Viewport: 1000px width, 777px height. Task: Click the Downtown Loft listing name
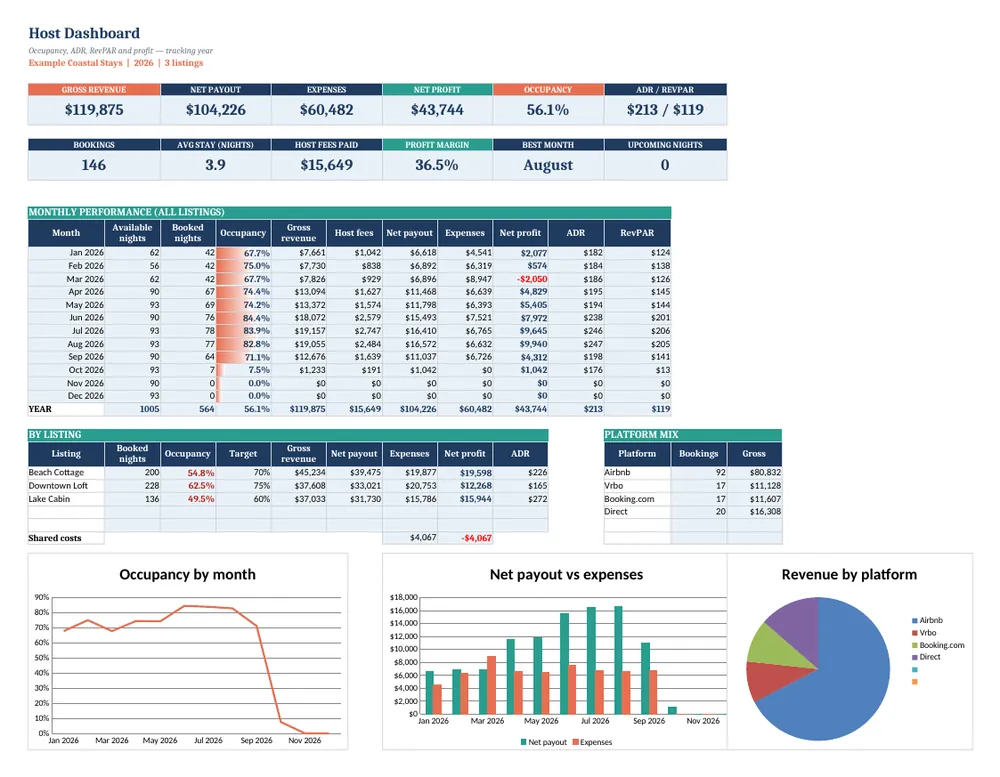(x=58, y=485)
